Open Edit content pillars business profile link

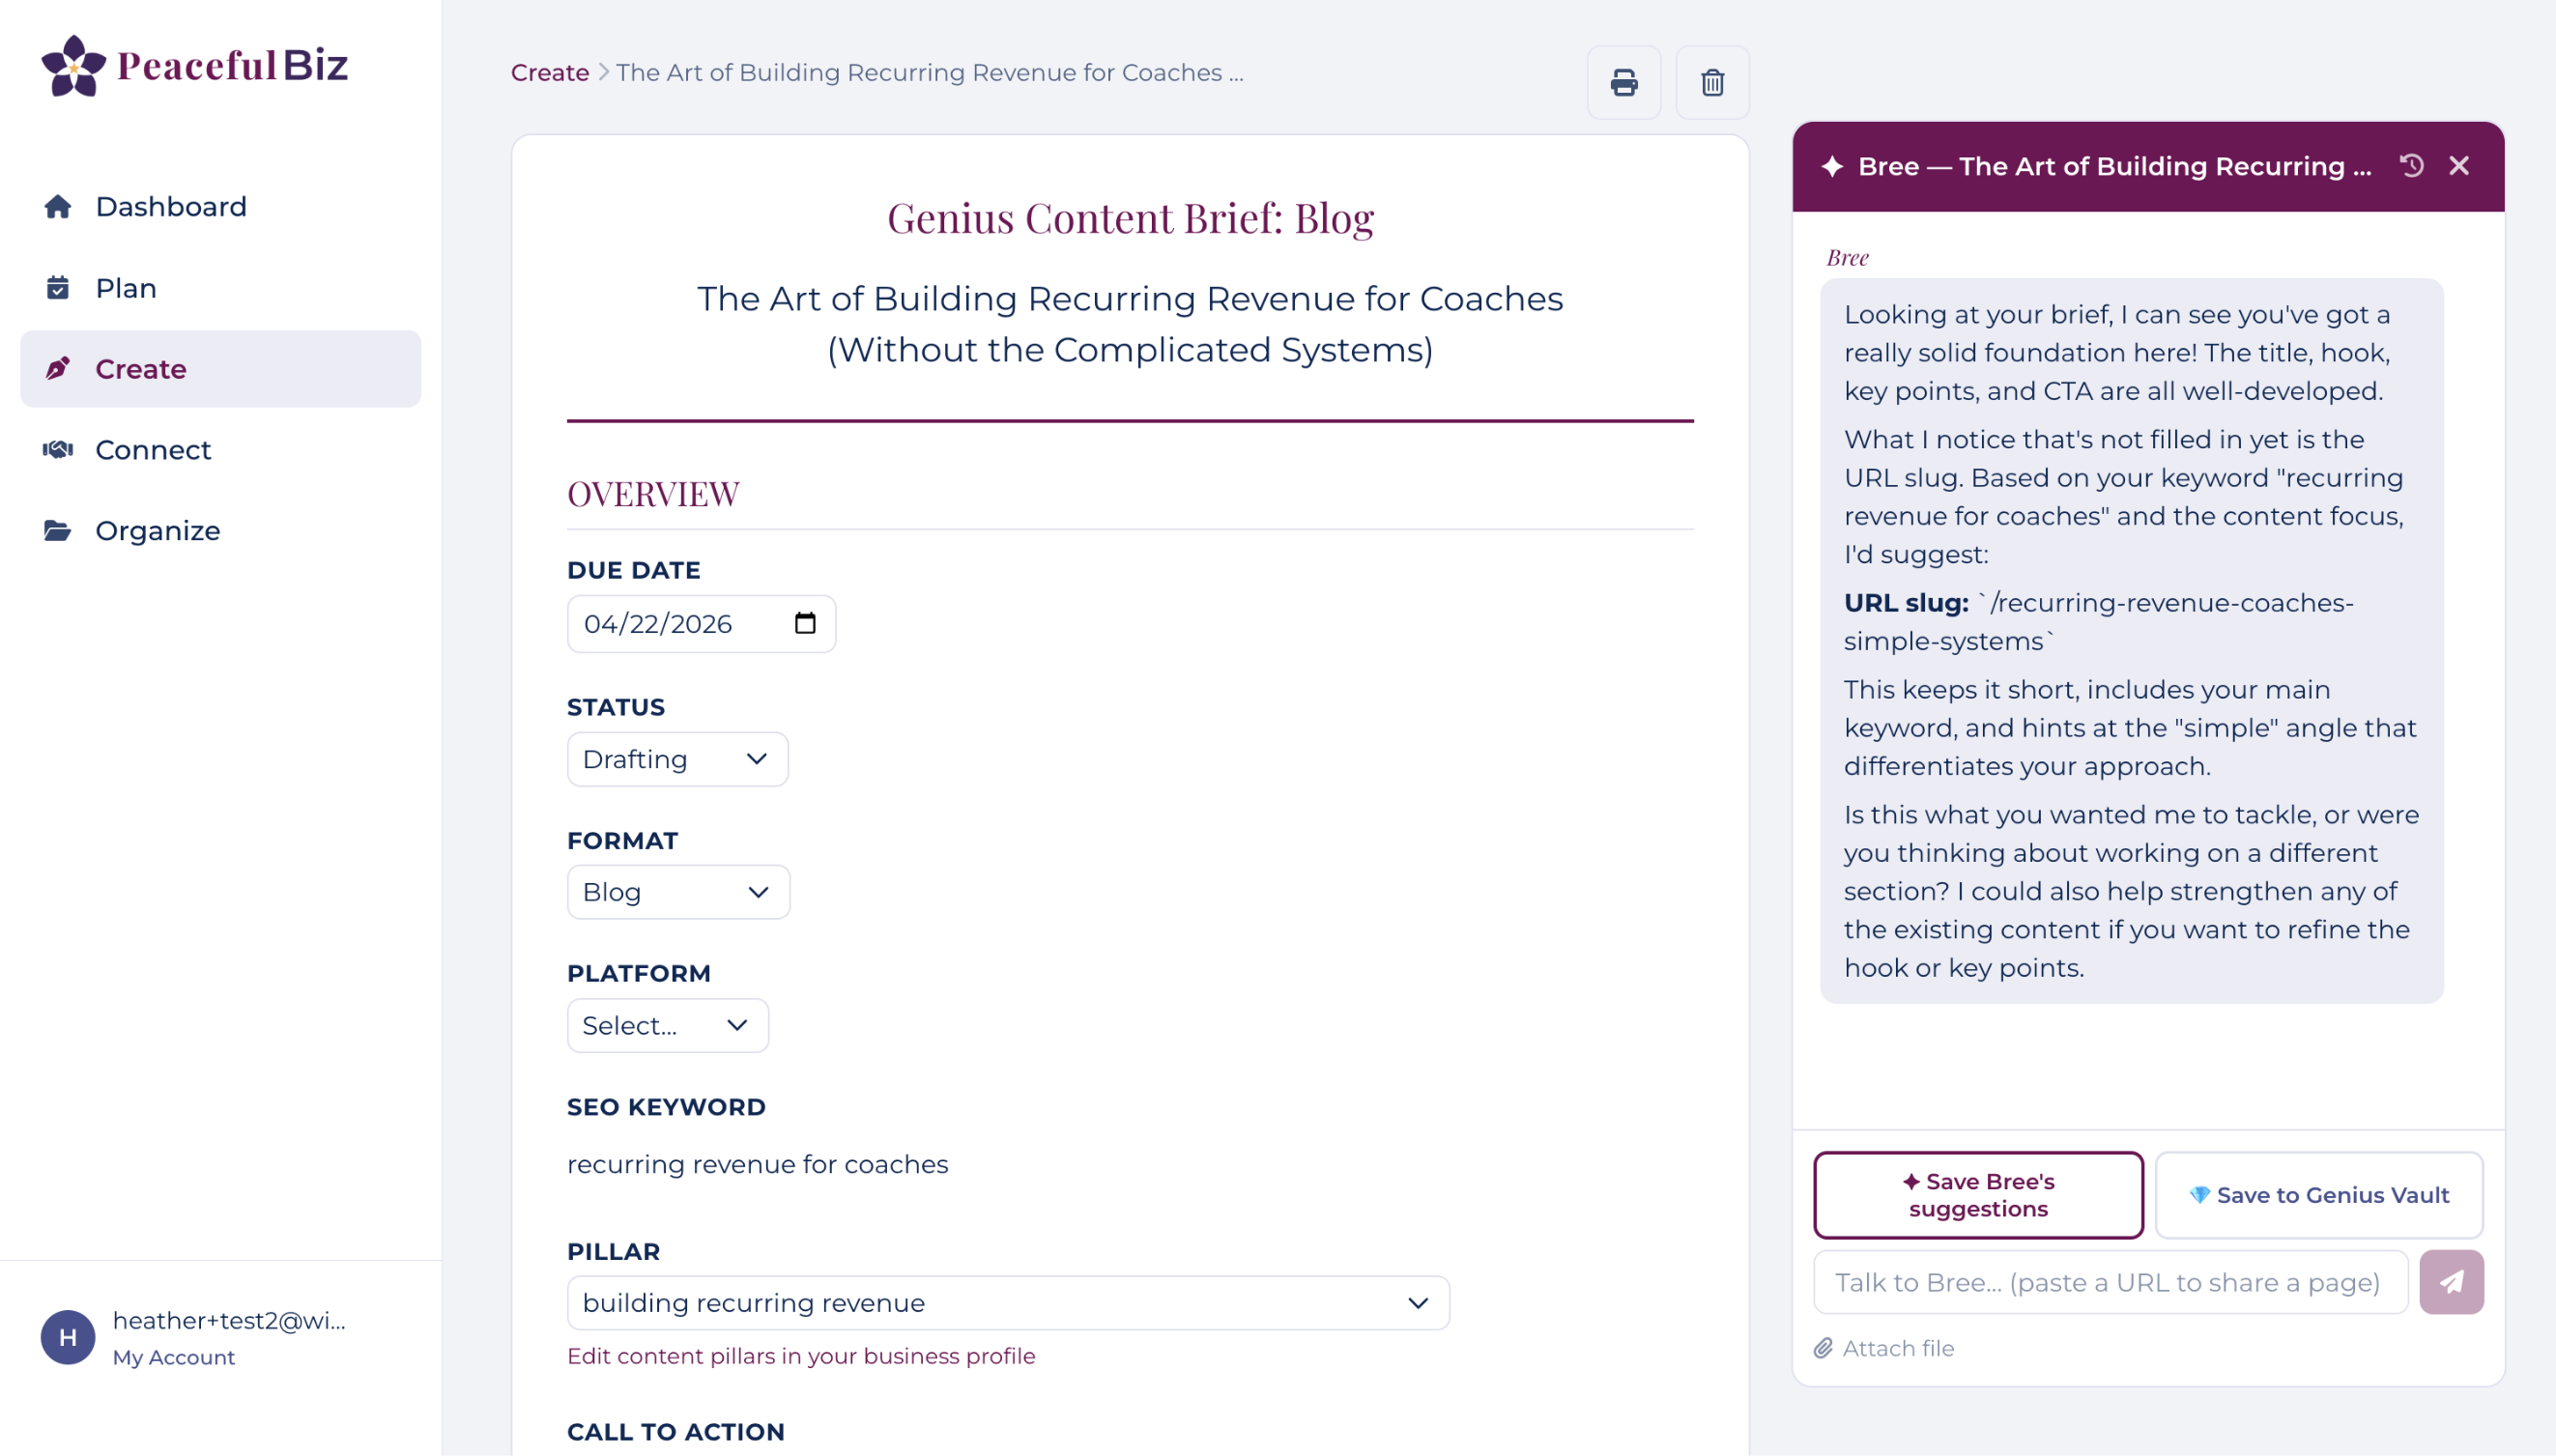pos(801,1356)
